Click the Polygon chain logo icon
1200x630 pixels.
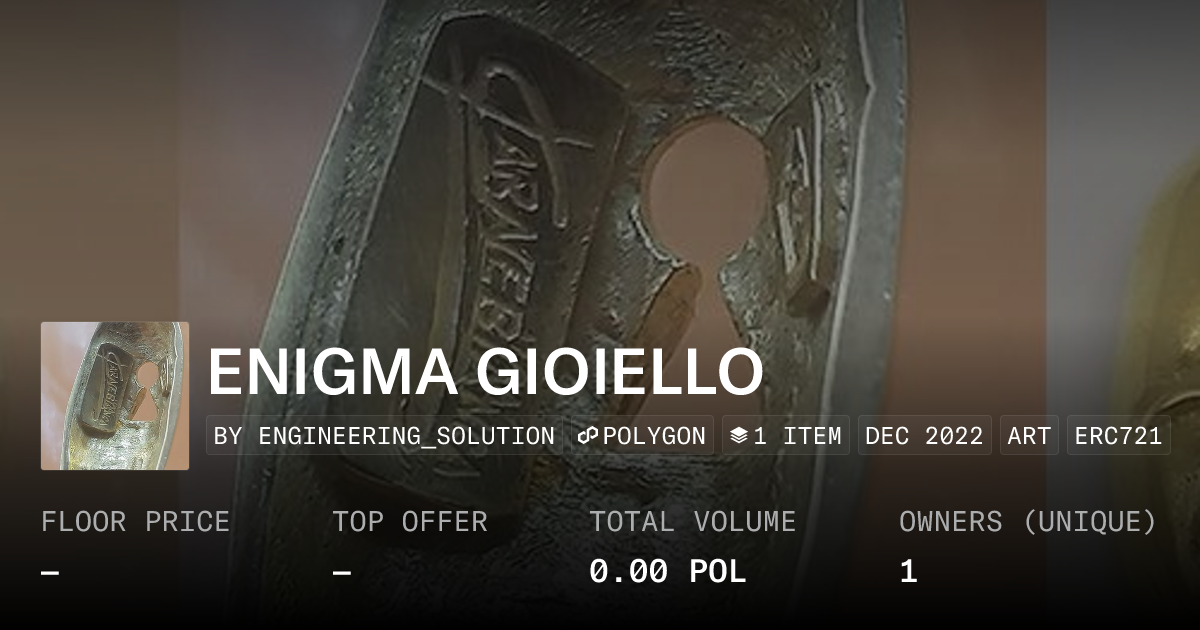click(x=588, y=436)
